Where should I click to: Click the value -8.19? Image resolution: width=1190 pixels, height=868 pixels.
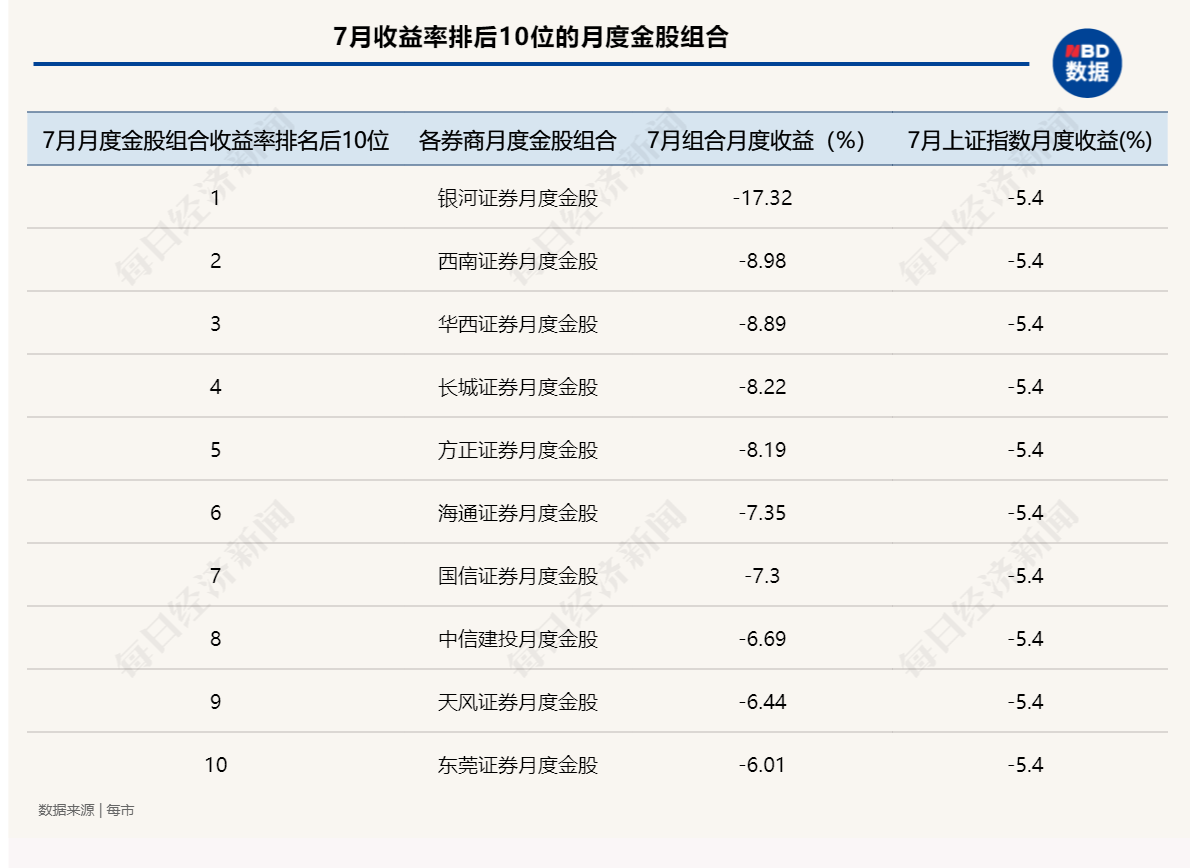pyautogui.click(x=763, y=450)
